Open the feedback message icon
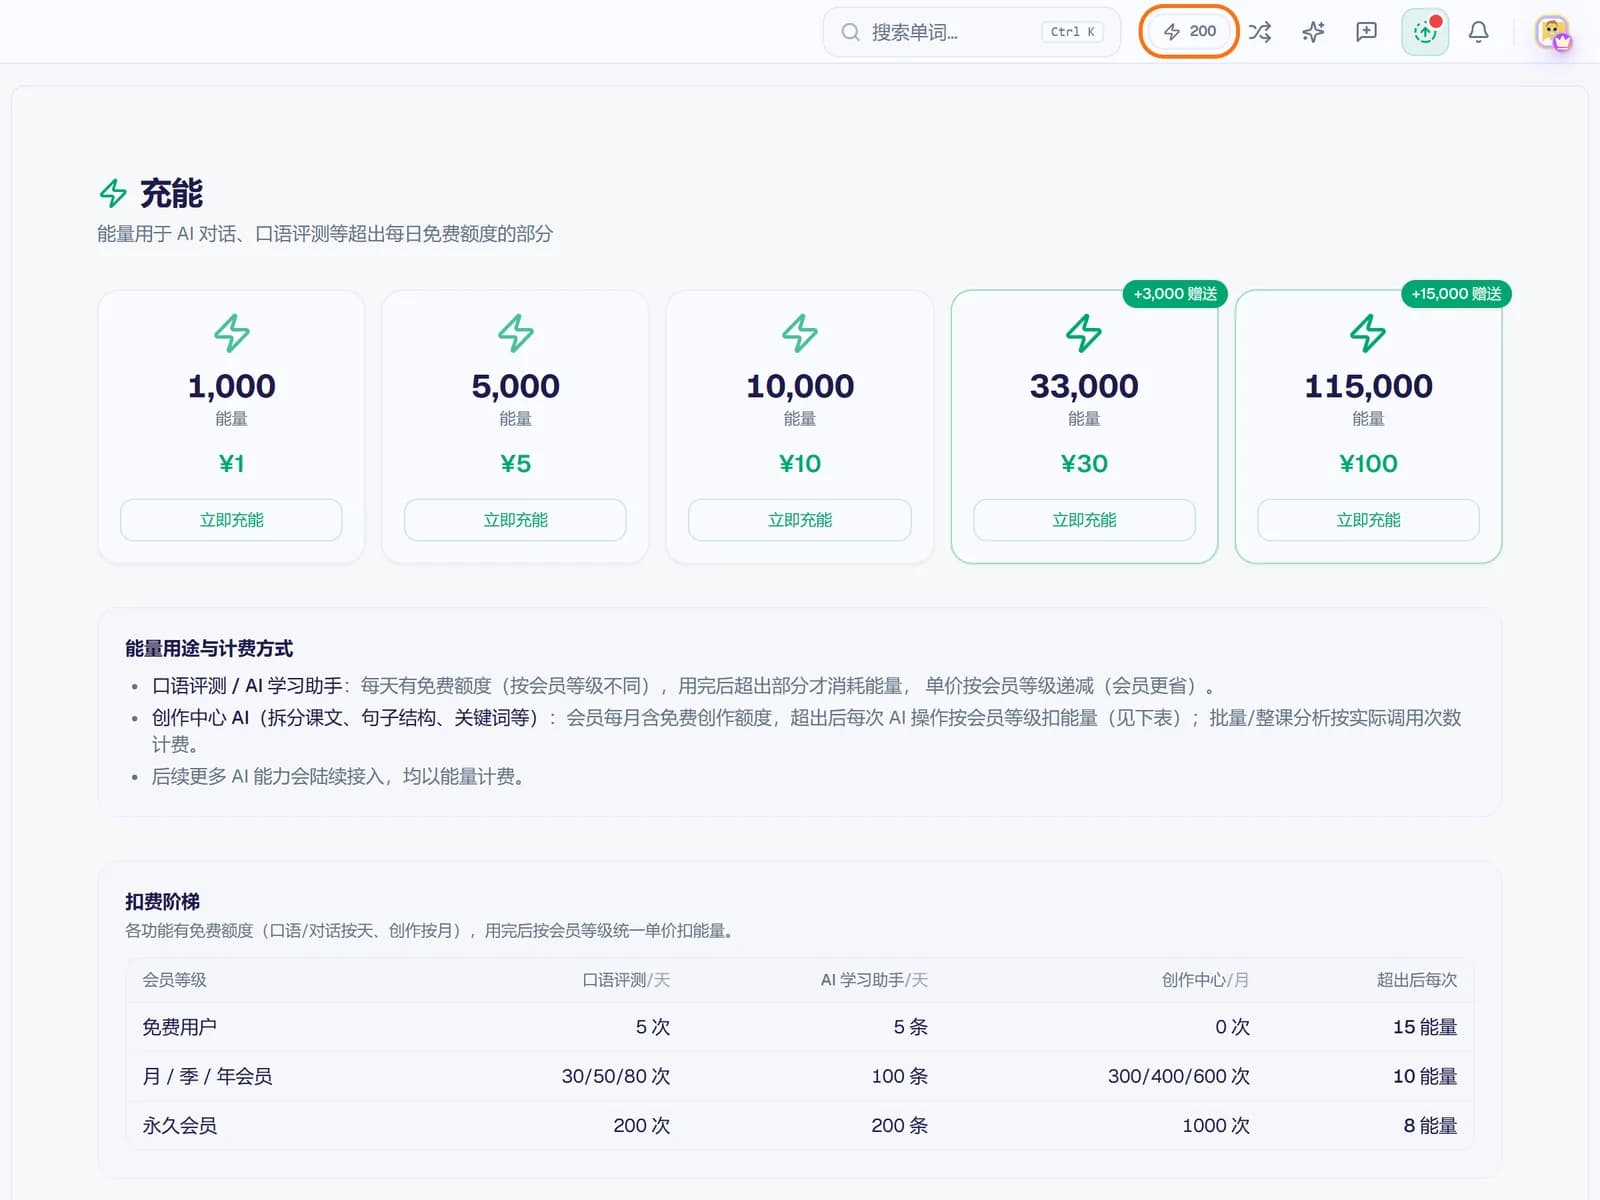1600x1200 pixels. coord(1366,32)
